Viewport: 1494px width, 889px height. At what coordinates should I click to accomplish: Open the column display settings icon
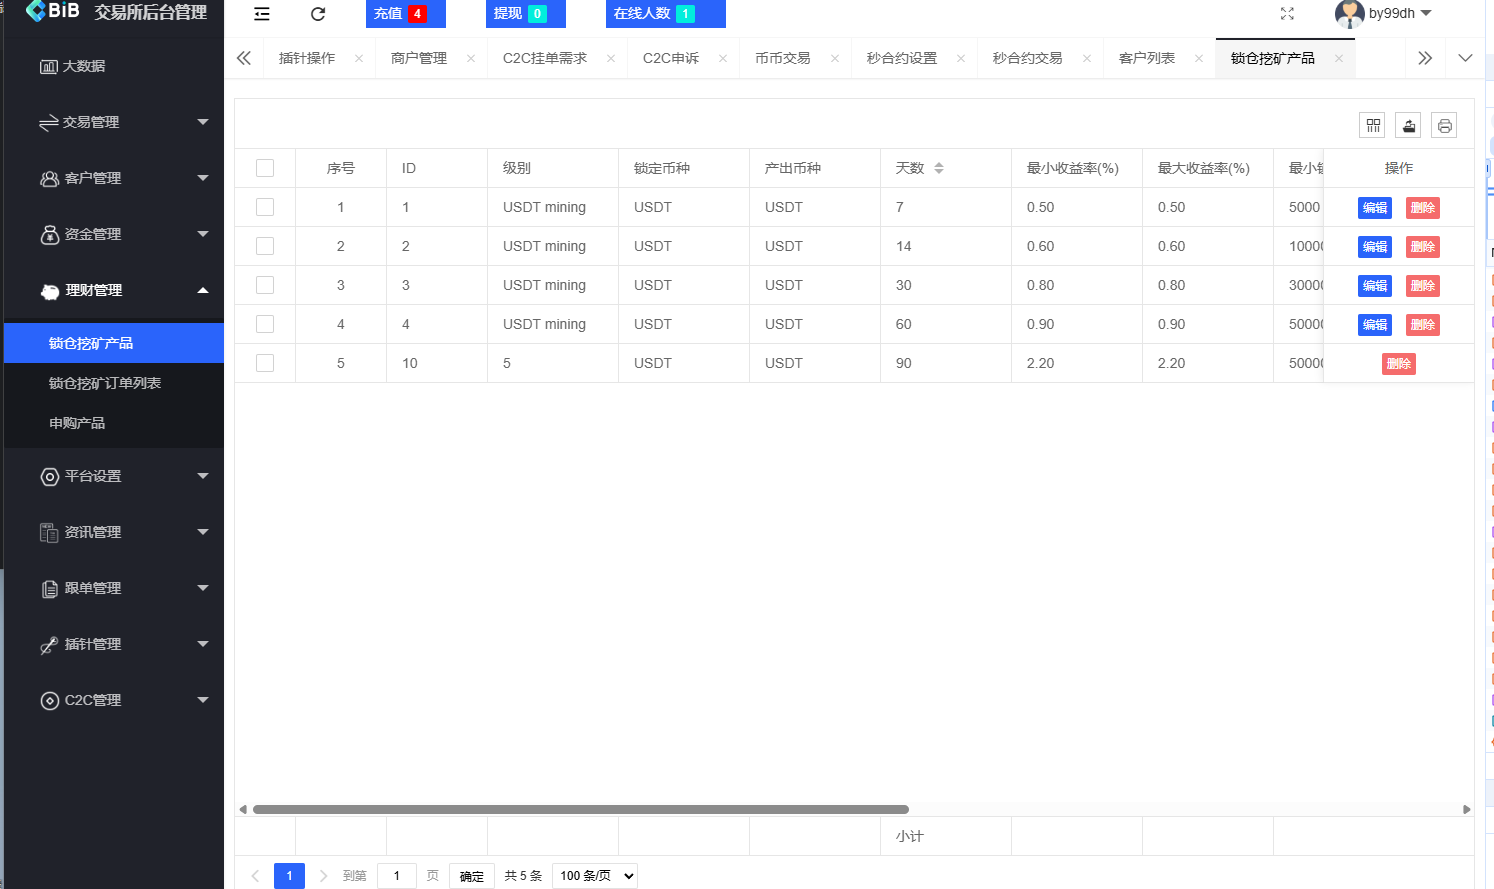[1372, 125]
